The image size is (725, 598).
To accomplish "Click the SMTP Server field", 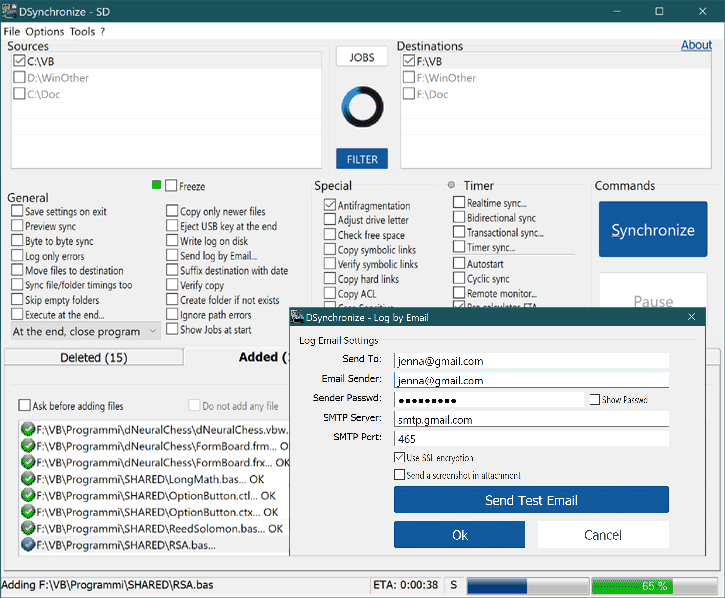I will [531, 419].
